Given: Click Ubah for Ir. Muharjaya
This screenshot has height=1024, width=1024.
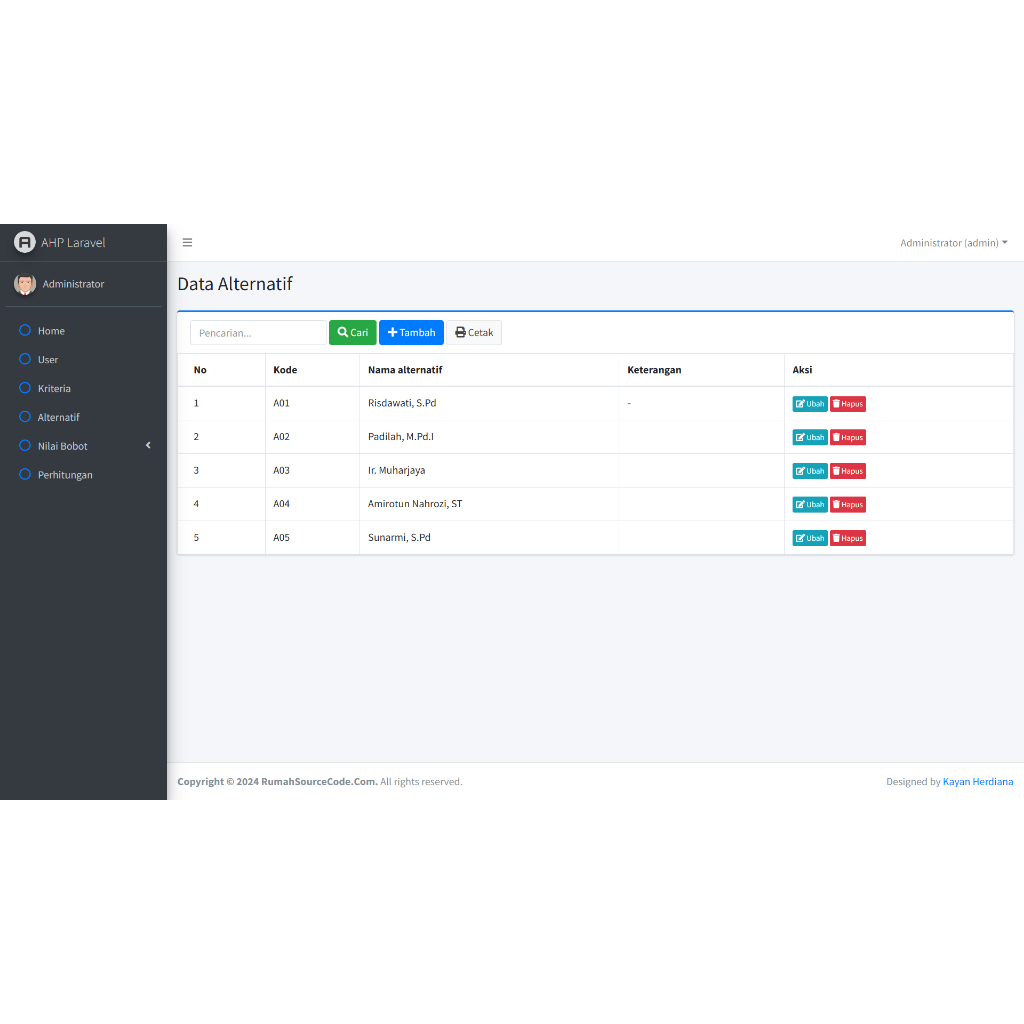Looking at the screenshot, I should (x=809, y=470).
